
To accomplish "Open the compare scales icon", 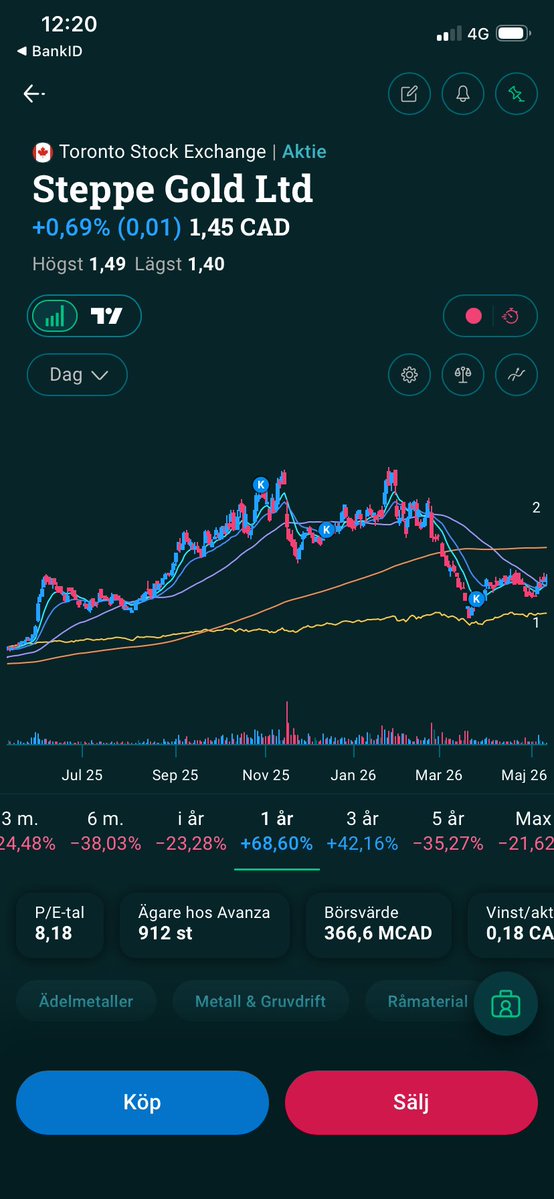I will [463, 375].
